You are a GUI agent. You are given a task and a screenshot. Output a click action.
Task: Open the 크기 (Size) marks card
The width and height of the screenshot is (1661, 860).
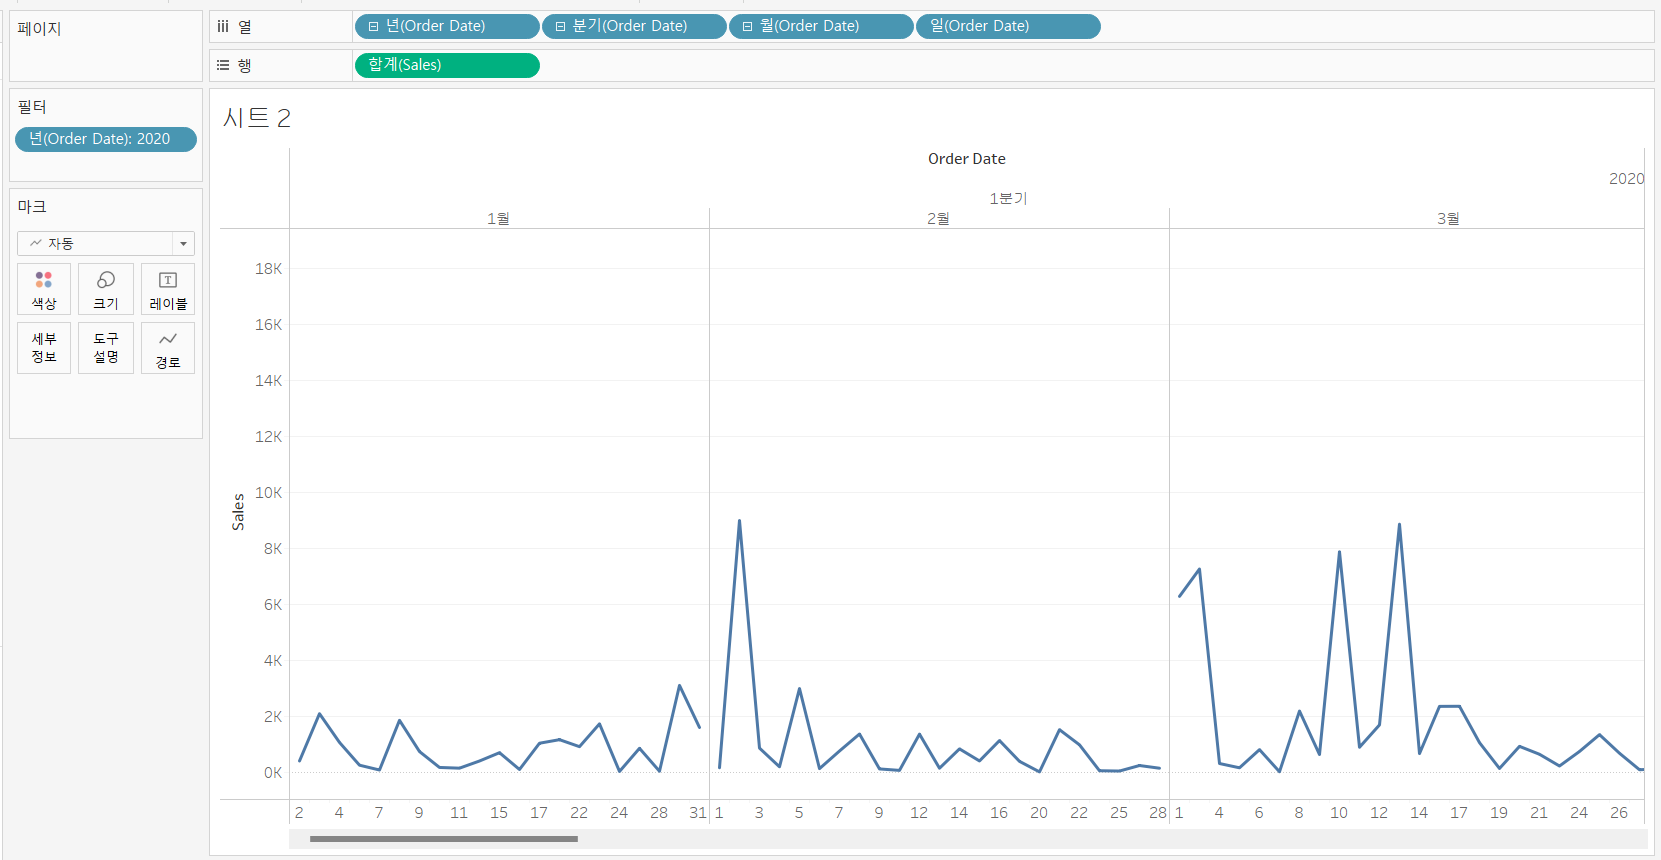[x=106, y=289]
